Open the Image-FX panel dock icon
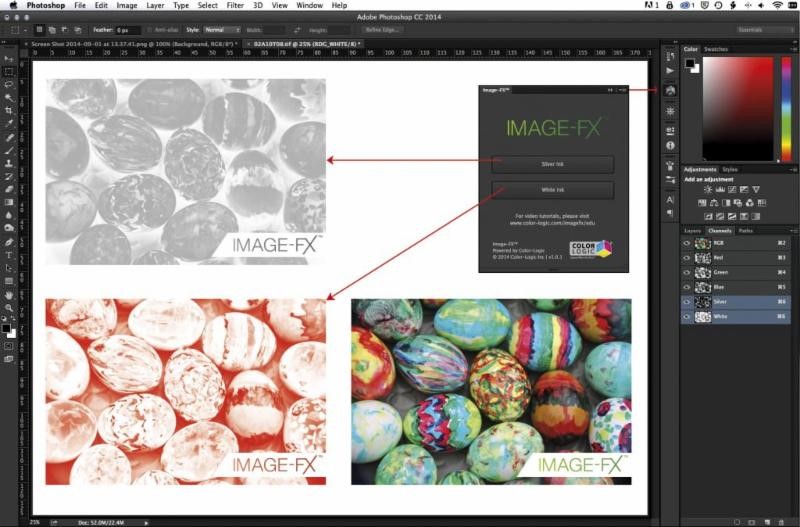Viewport: 800px width, 527px height. [670, 90]
